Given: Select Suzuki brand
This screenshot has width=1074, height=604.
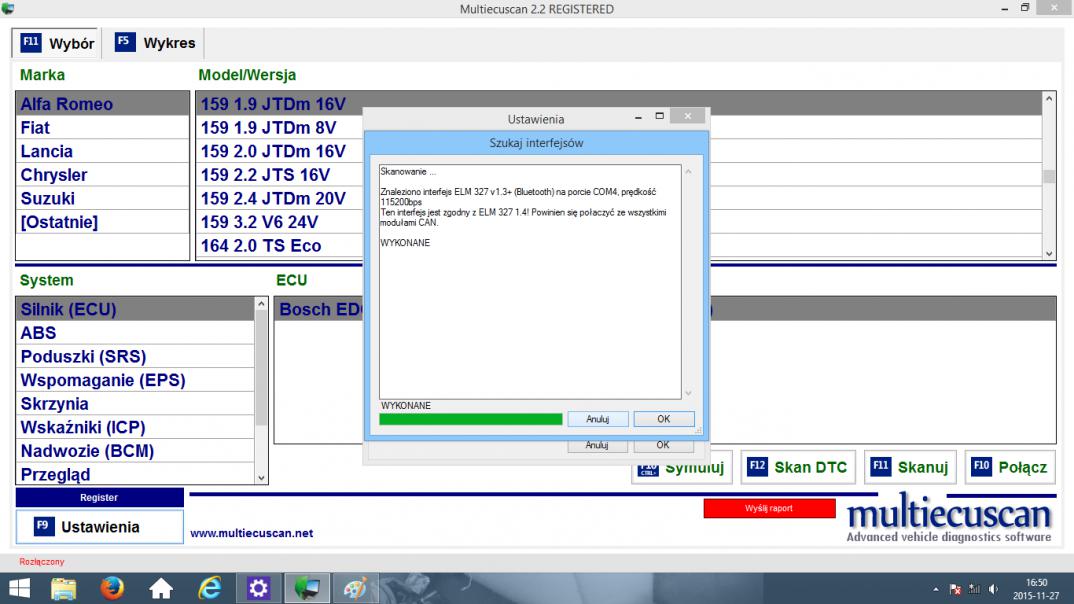Looking at the screenshot, I should coord(103,199).
